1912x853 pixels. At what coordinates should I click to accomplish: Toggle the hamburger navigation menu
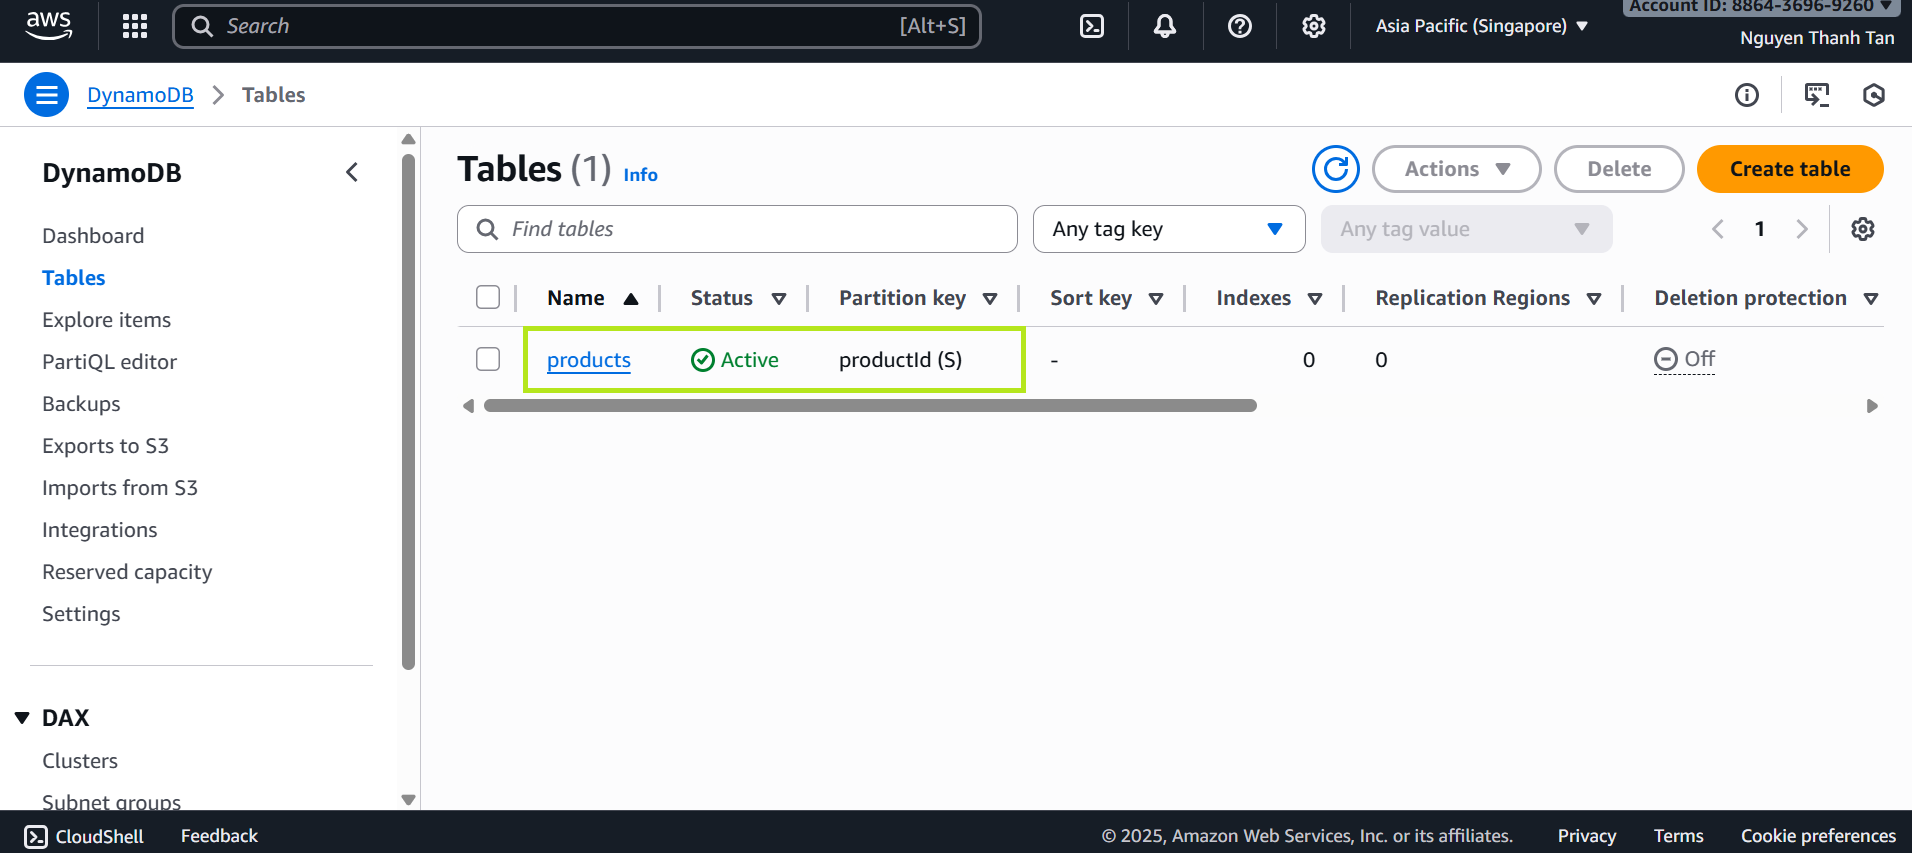[46, 95]
